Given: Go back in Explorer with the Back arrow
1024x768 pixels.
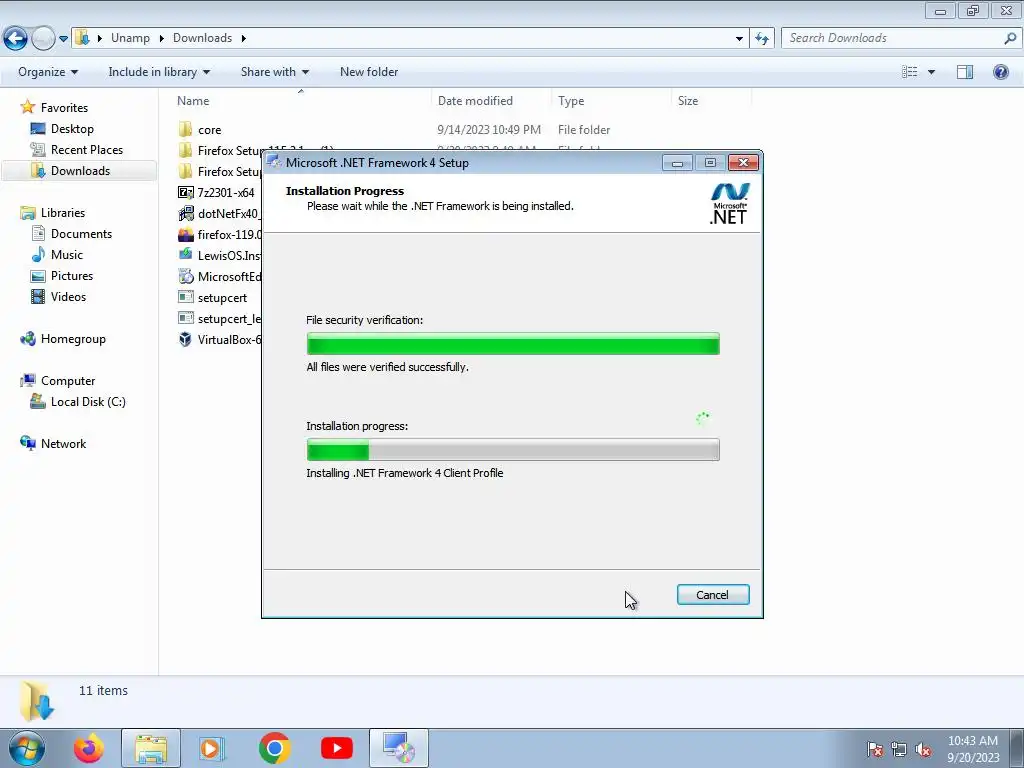Looking at the screenshot, I should coord(15,39).
